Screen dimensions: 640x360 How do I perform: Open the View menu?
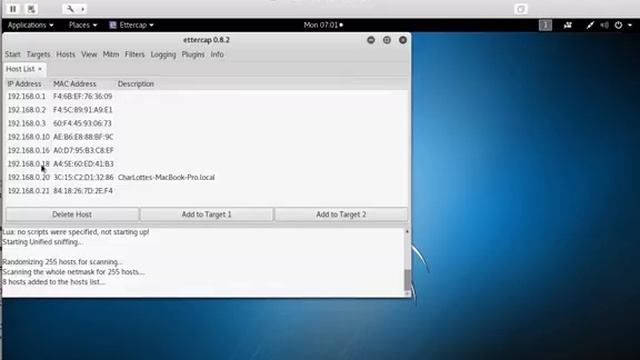tap(89, 54)
